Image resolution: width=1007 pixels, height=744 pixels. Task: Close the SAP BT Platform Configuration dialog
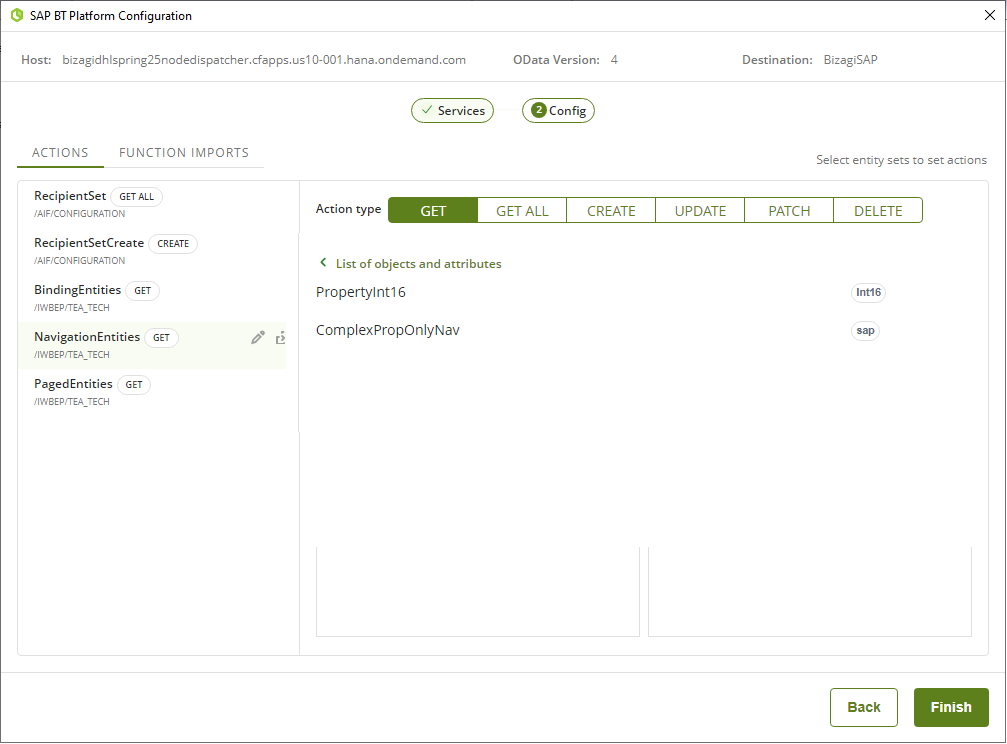point(990,15)
